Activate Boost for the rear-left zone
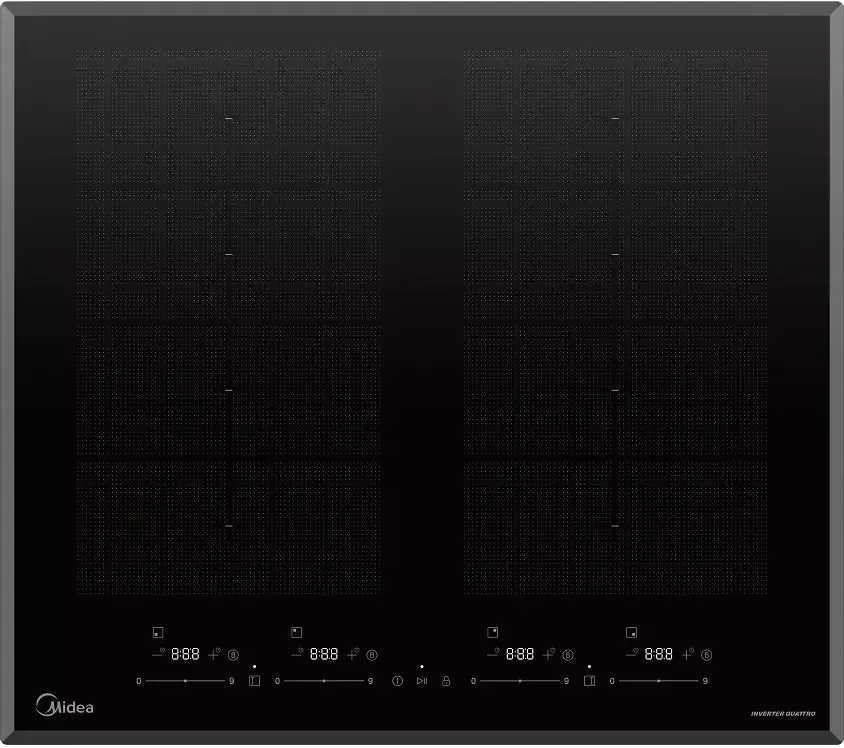 [372, 655]
